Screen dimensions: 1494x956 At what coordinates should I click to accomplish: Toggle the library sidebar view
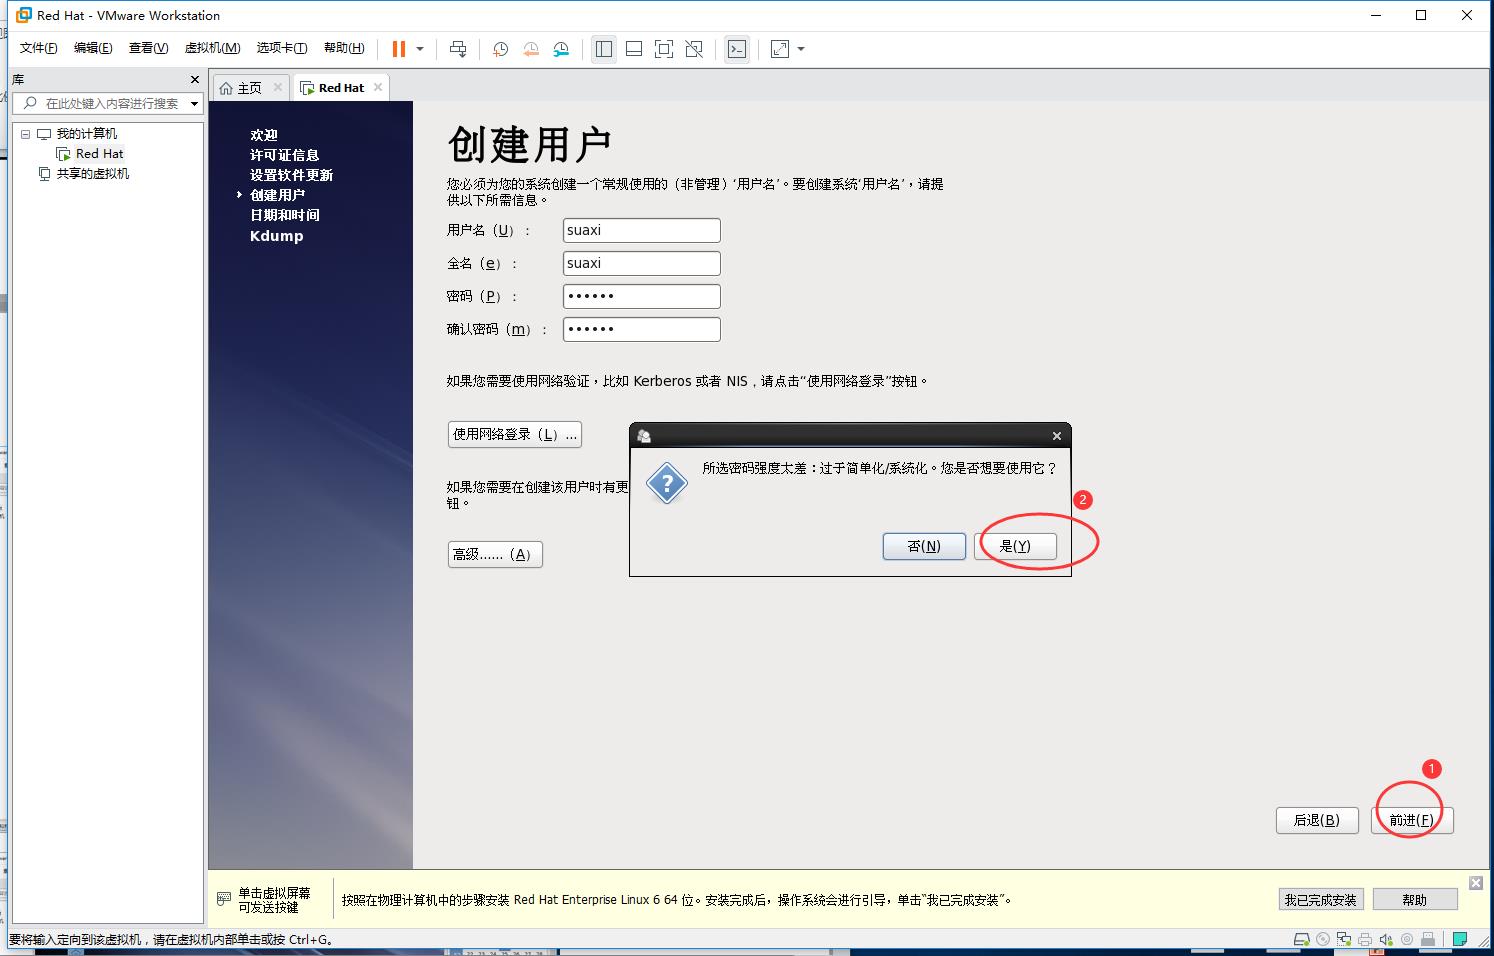pos(603,48)
